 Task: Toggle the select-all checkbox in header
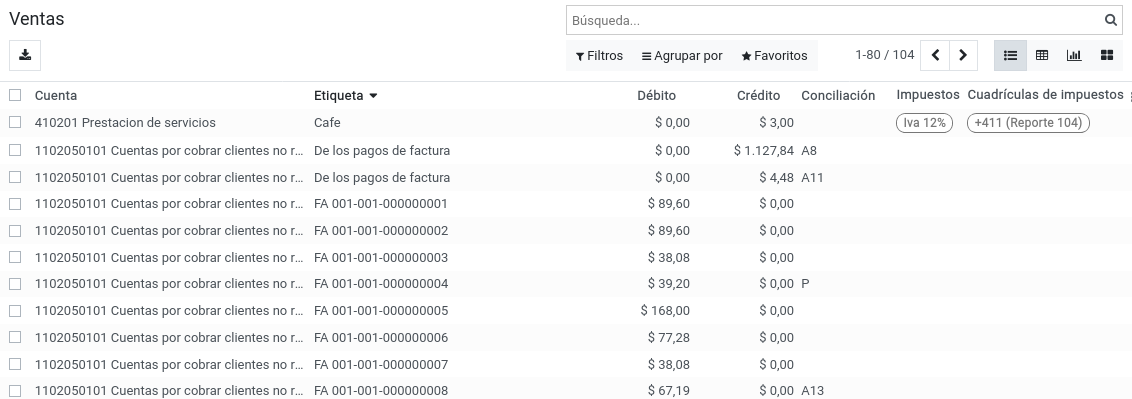pos(15,95)
